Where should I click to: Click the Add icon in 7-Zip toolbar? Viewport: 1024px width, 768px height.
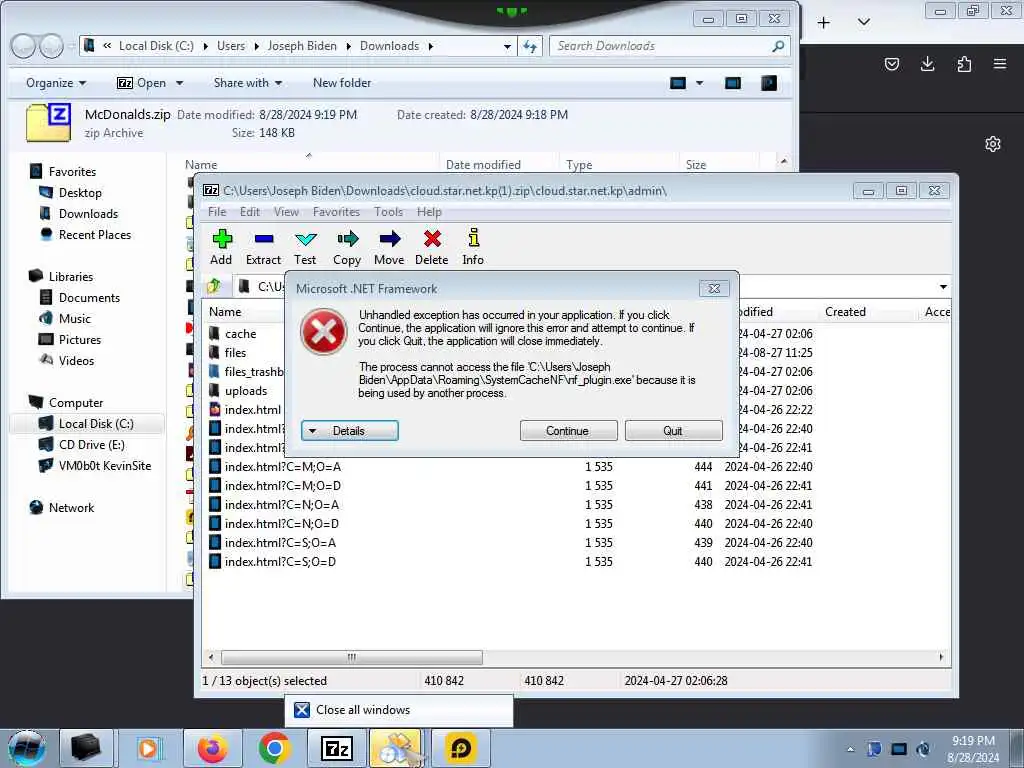point(222,239)
